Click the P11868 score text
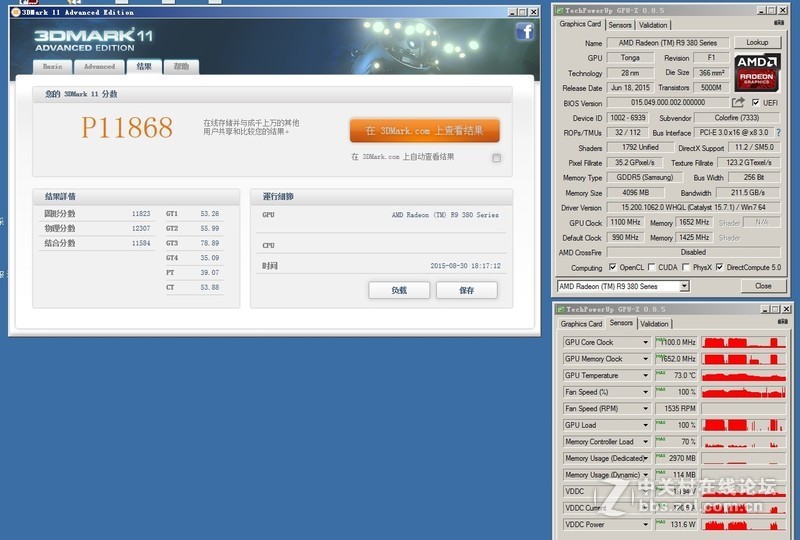This screenshot has height=540, width=800. 127,127
